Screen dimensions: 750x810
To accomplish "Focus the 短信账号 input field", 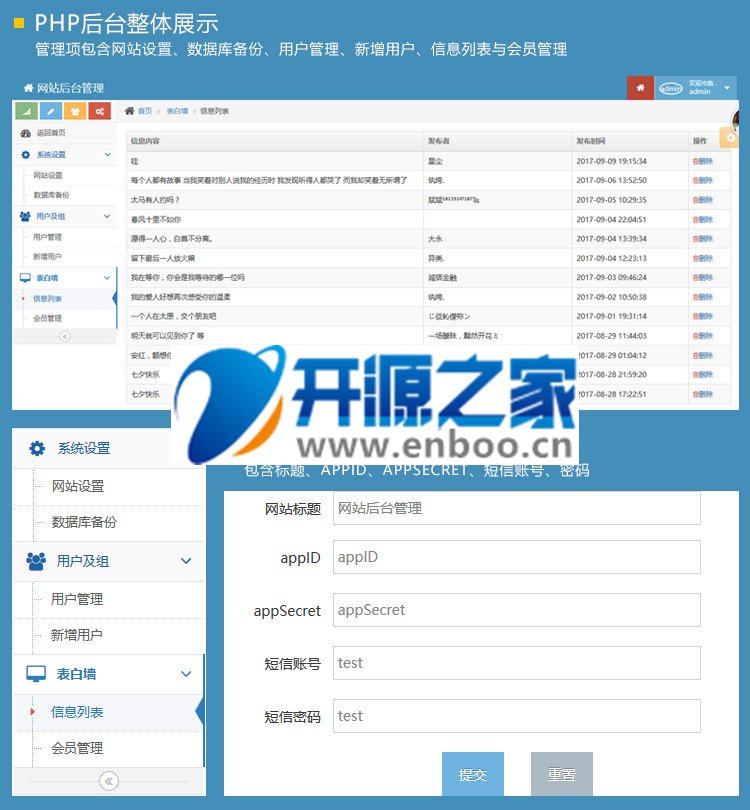I will pos(517,663).
